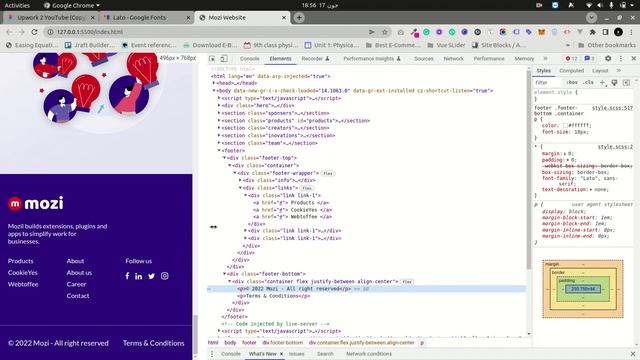
Task: Open the style.scss:517 source link
Action: point(612,108)
